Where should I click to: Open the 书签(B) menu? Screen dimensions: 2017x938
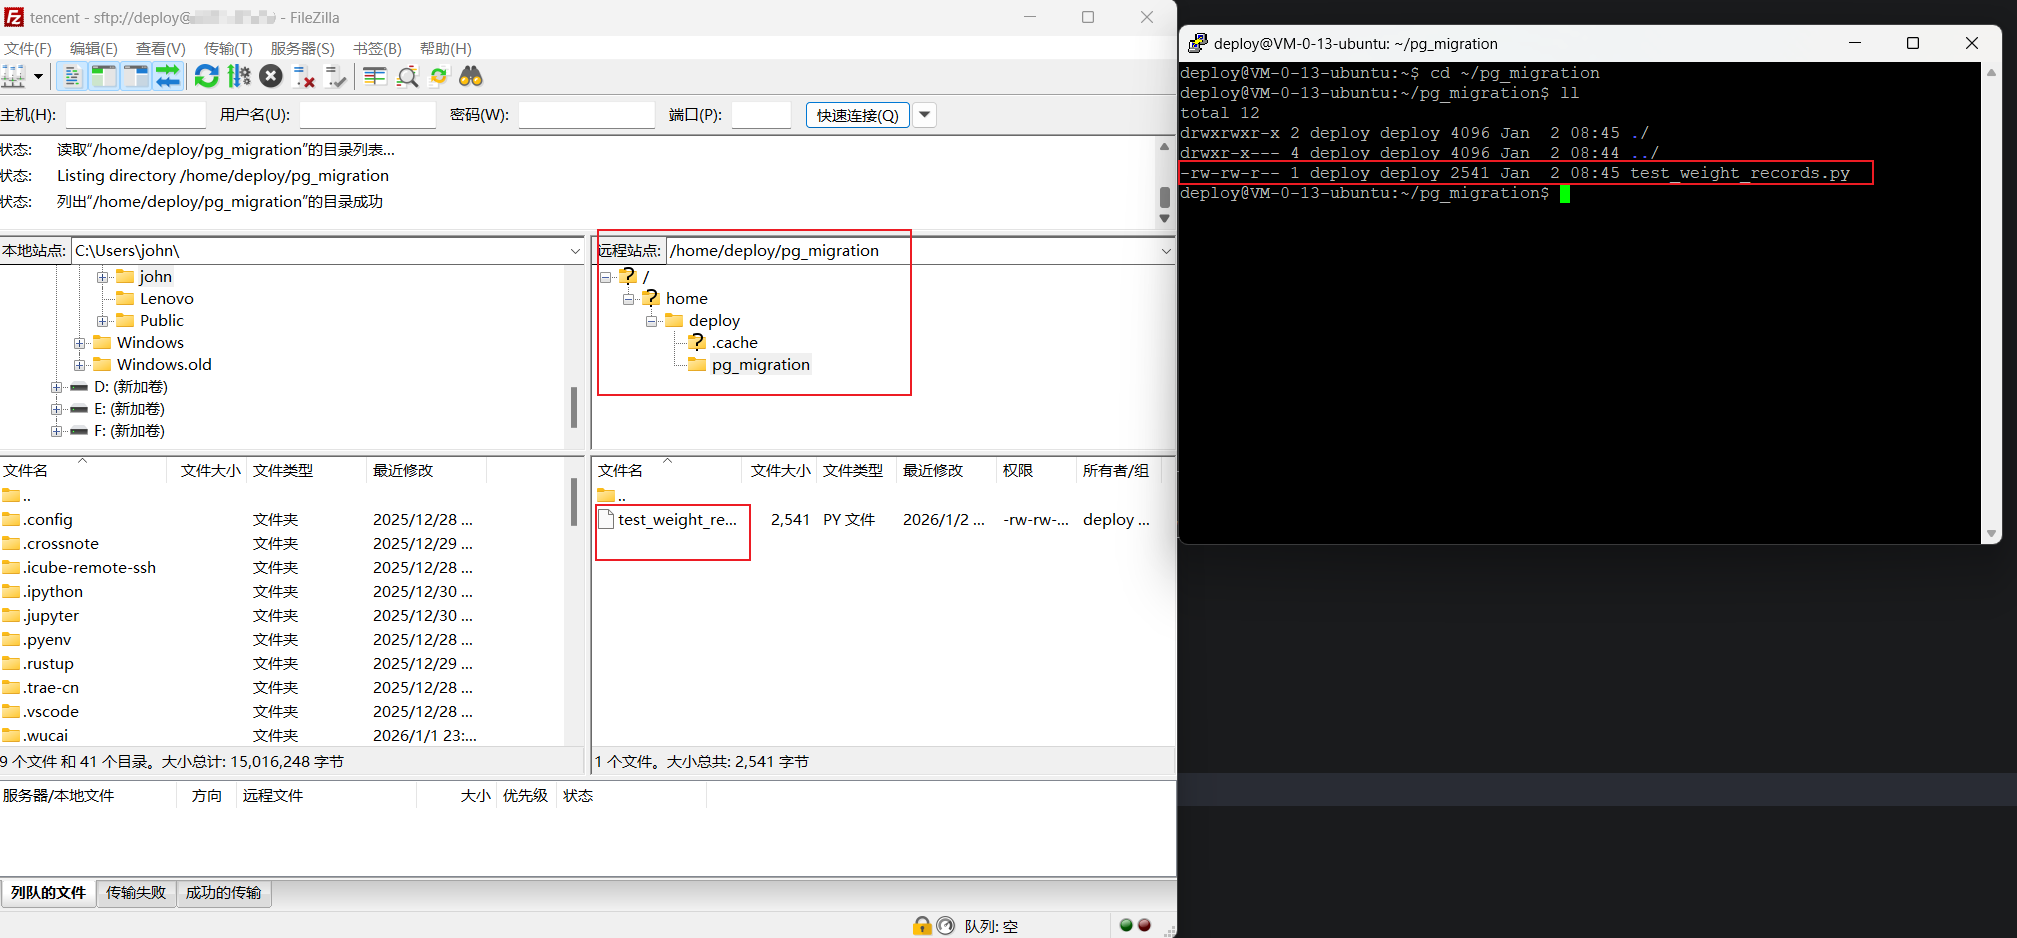point(377,48)
